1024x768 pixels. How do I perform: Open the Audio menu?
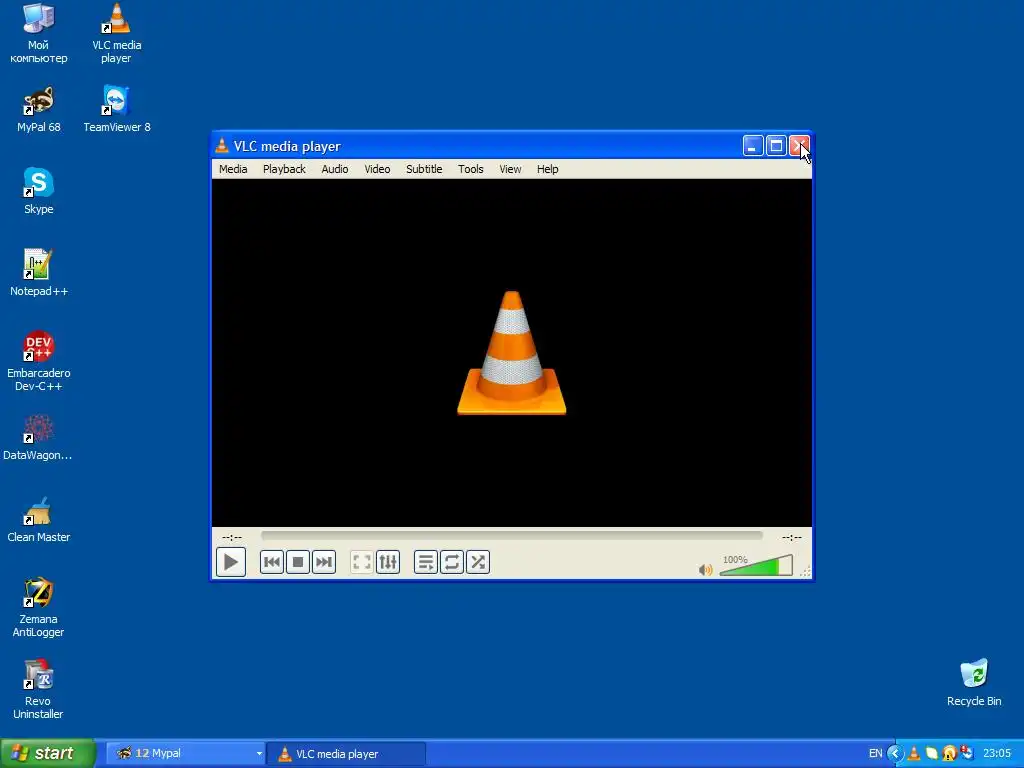click(x=334, y=169)
